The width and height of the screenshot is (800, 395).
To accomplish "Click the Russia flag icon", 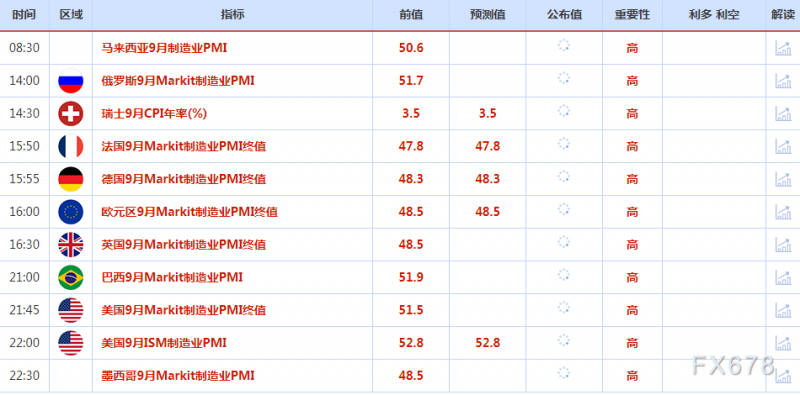I will tap(70, 81).
